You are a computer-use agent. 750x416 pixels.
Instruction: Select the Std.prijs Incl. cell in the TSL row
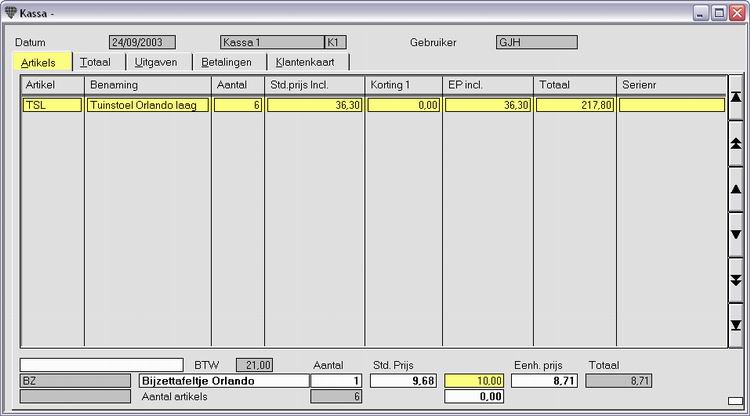[x=314, y=105]
